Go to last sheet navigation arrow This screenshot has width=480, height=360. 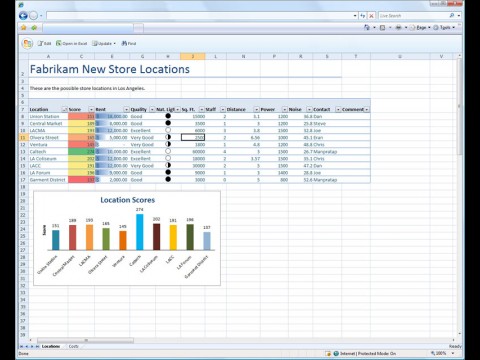click(37, 347)
